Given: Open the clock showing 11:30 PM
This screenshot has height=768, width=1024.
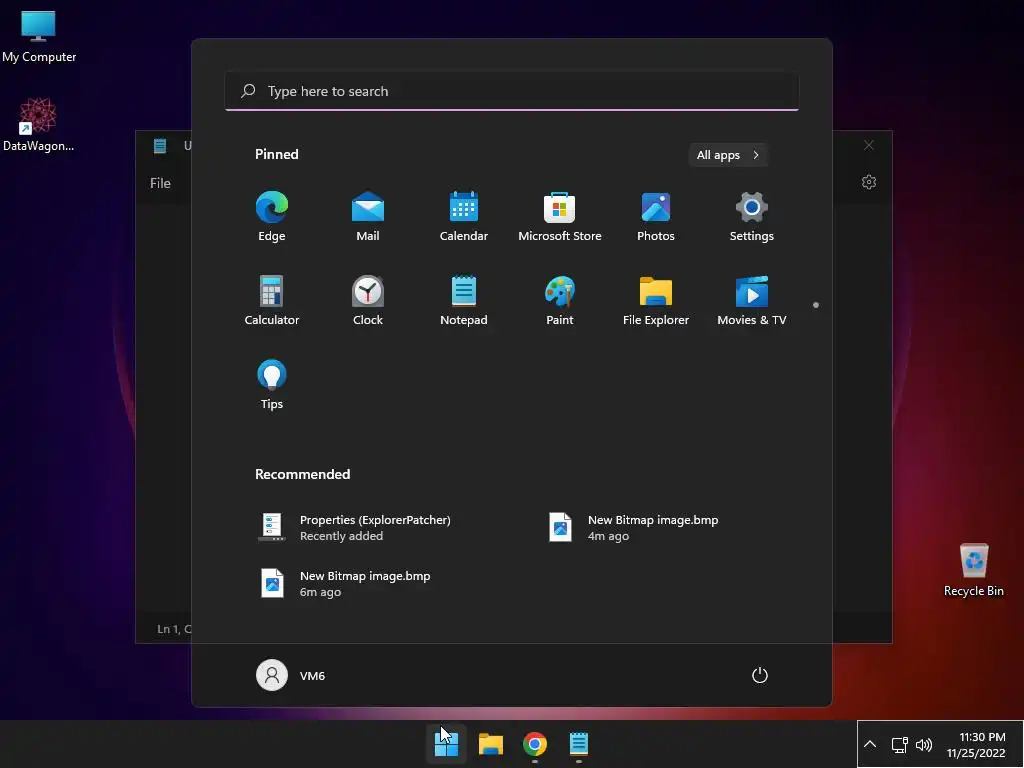Looking at the screenshot, I should pyautogui.click(x=976, y=744).
